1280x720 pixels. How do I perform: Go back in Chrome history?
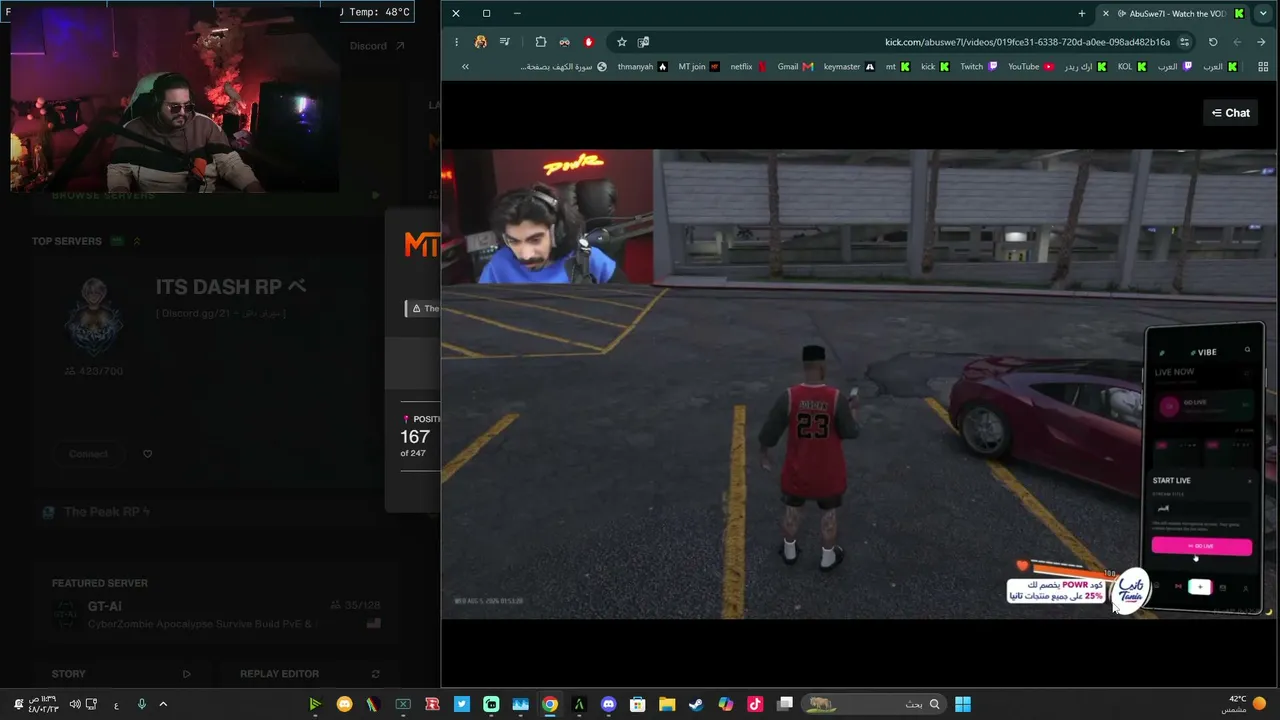(1261, 42)
